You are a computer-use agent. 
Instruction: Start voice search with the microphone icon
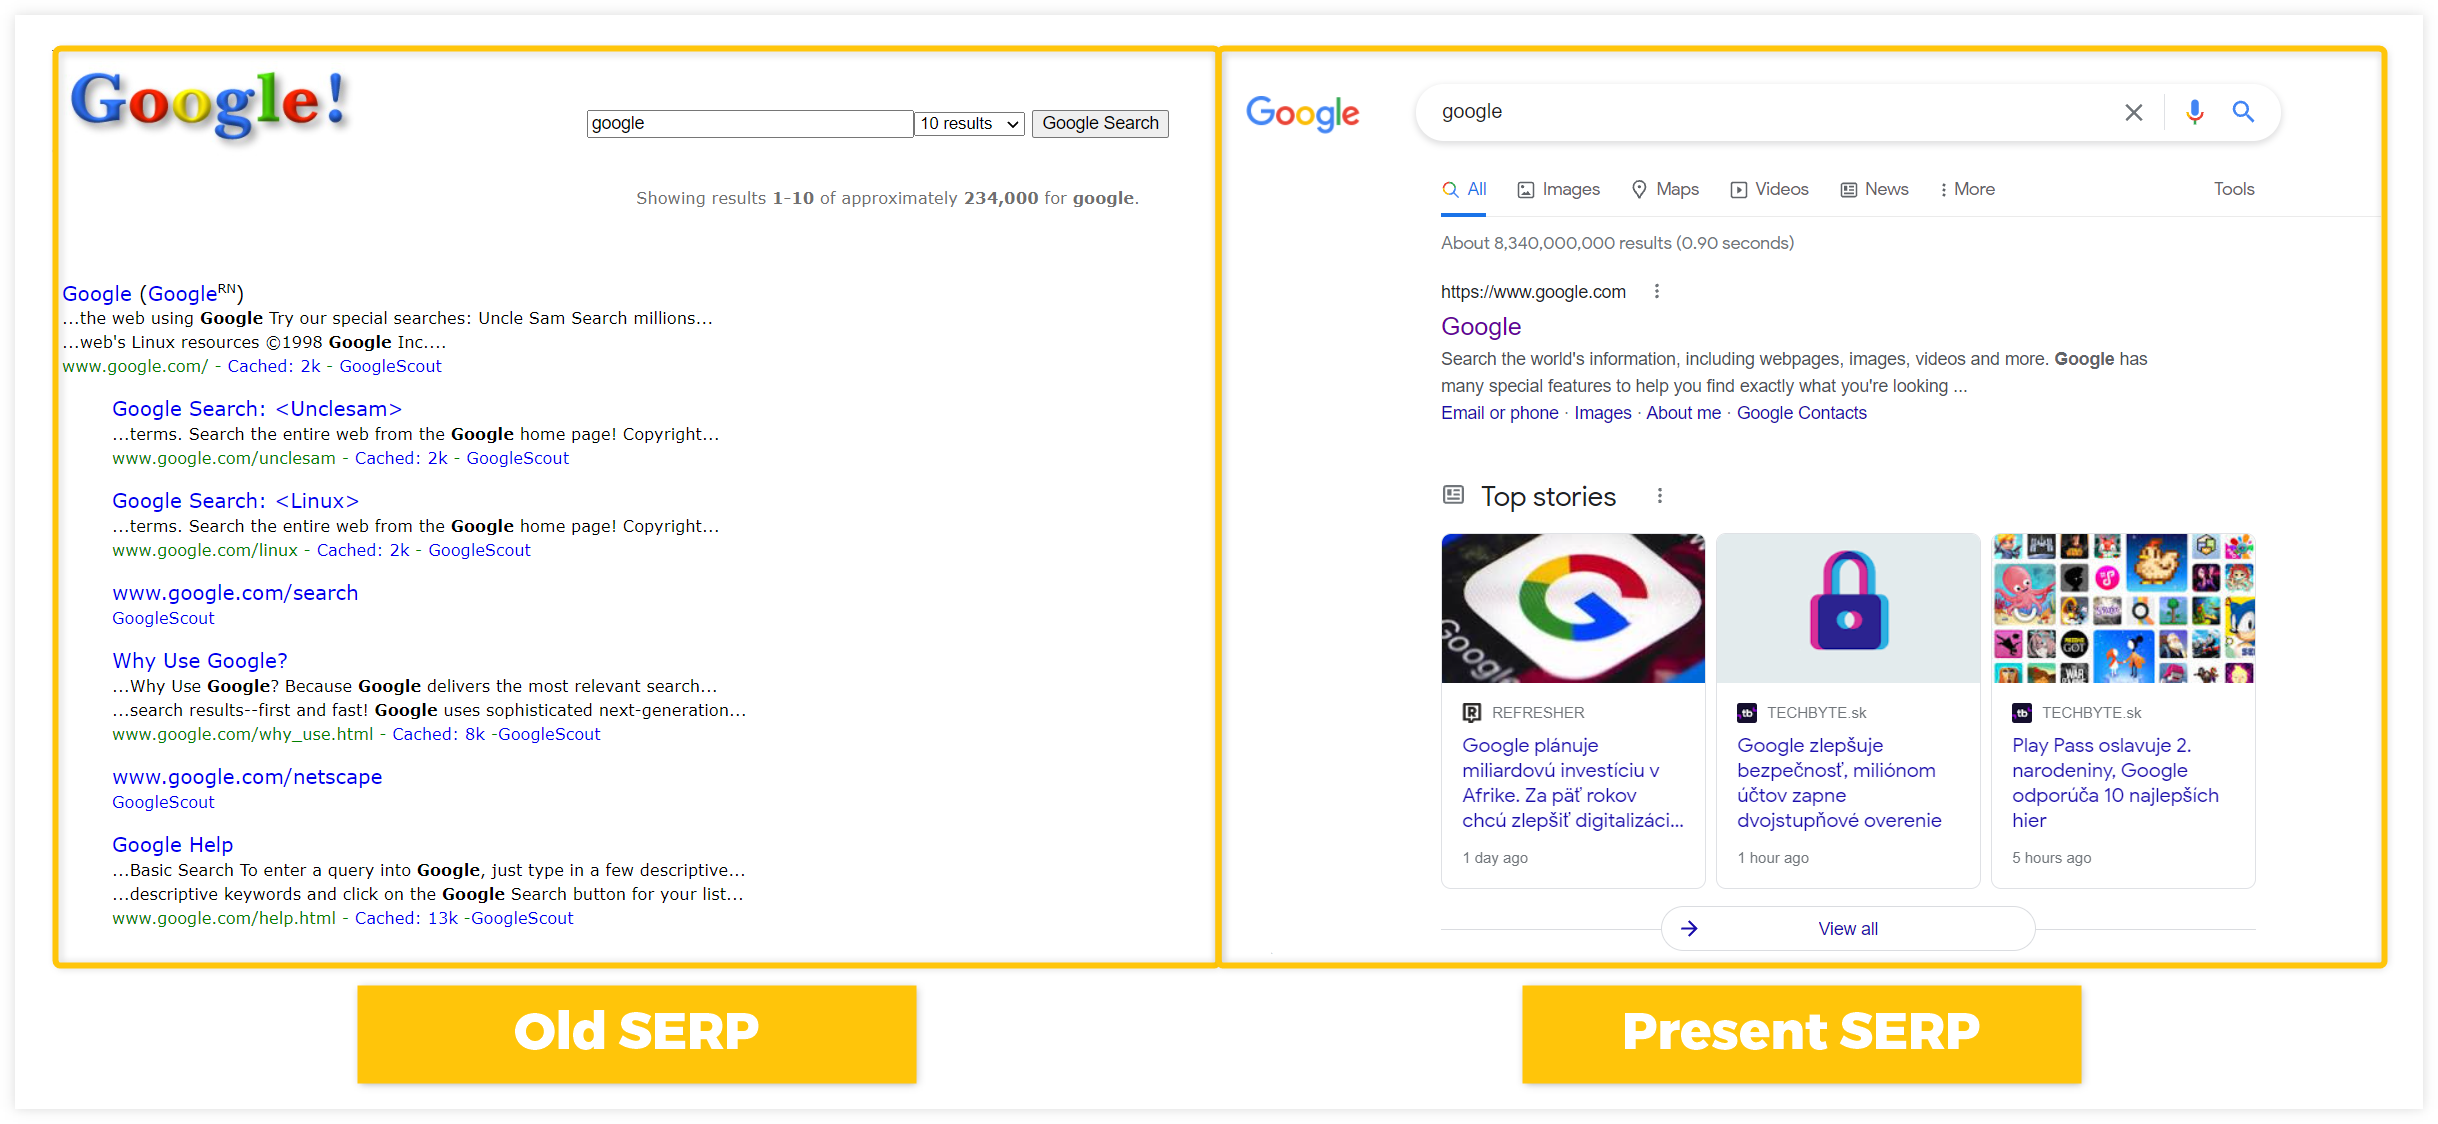pyautogui.click(x=2194, y=112)
